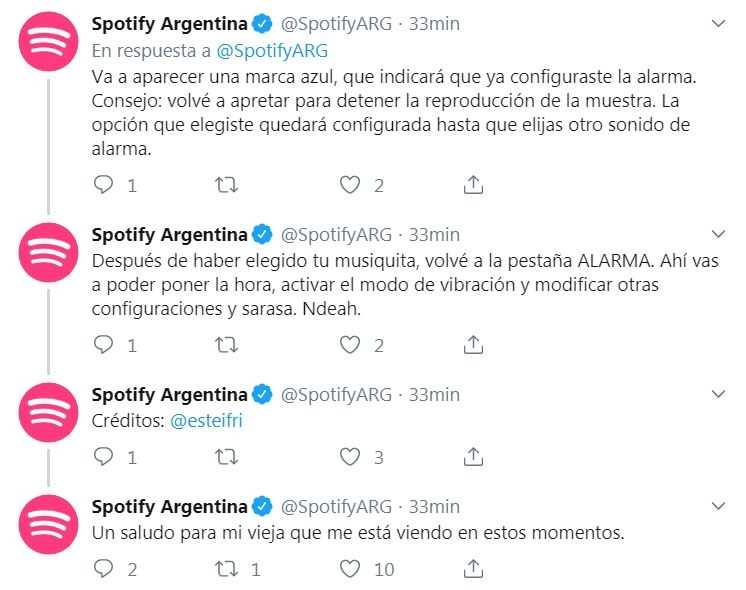Retweet the 'Un saludo para mi vieja' tweet
Image resolution: width=746 pixels, height=590 pixels.
coord(228,569)
